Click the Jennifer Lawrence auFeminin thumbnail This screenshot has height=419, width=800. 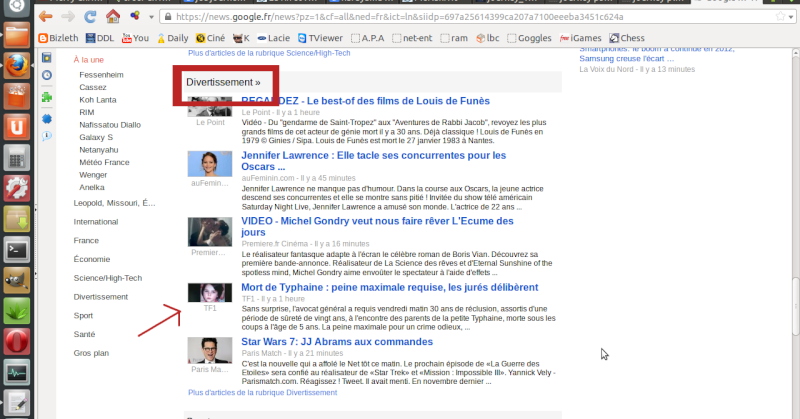click(210, 164)
